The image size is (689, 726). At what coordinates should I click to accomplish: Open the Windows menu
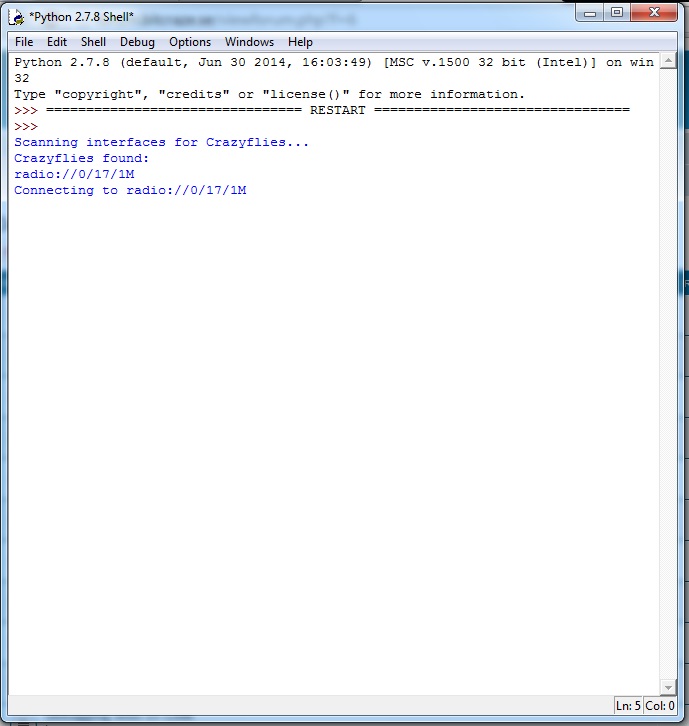249,42
